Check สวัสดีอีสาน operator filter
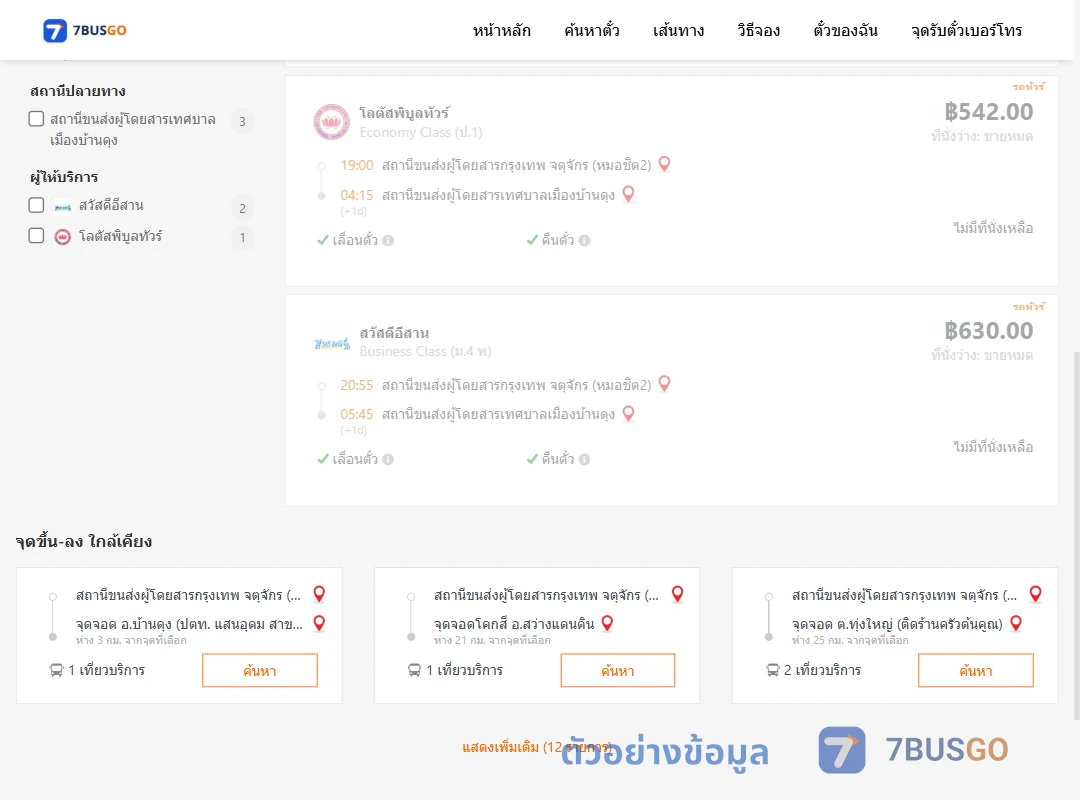 [37, 205]
